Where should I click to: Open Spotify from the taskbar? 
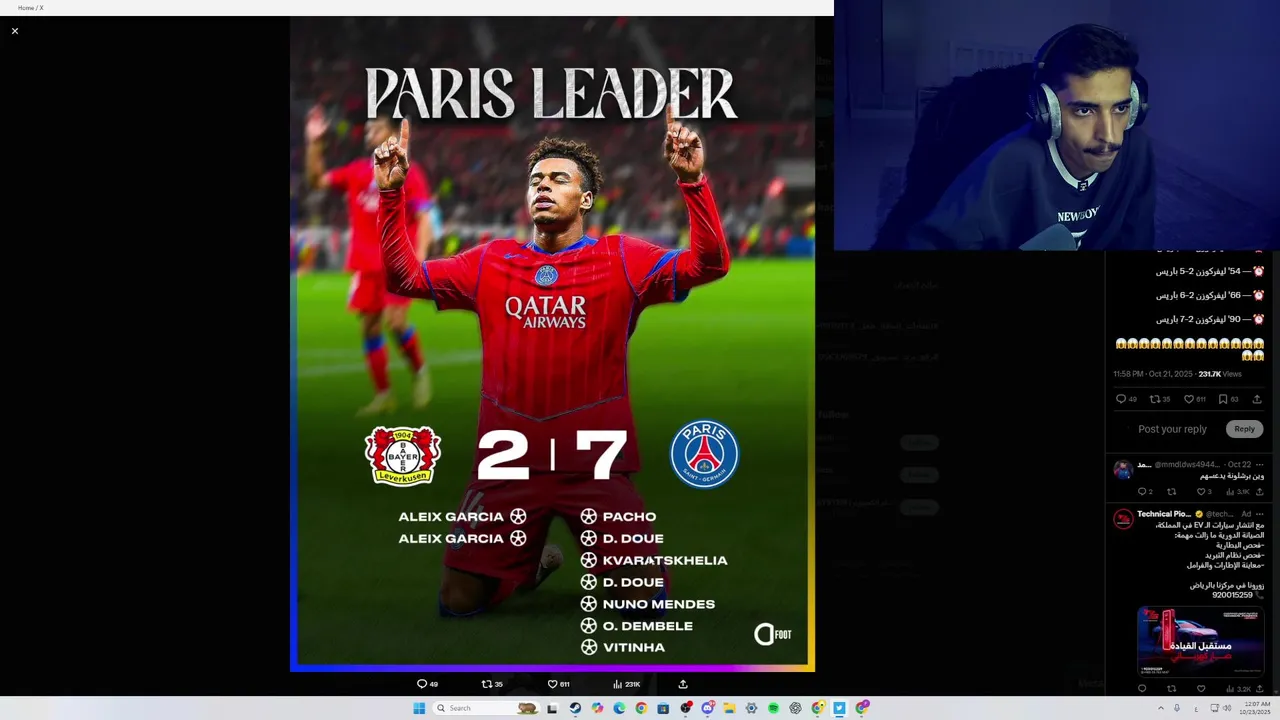click(x=773, y=708)
